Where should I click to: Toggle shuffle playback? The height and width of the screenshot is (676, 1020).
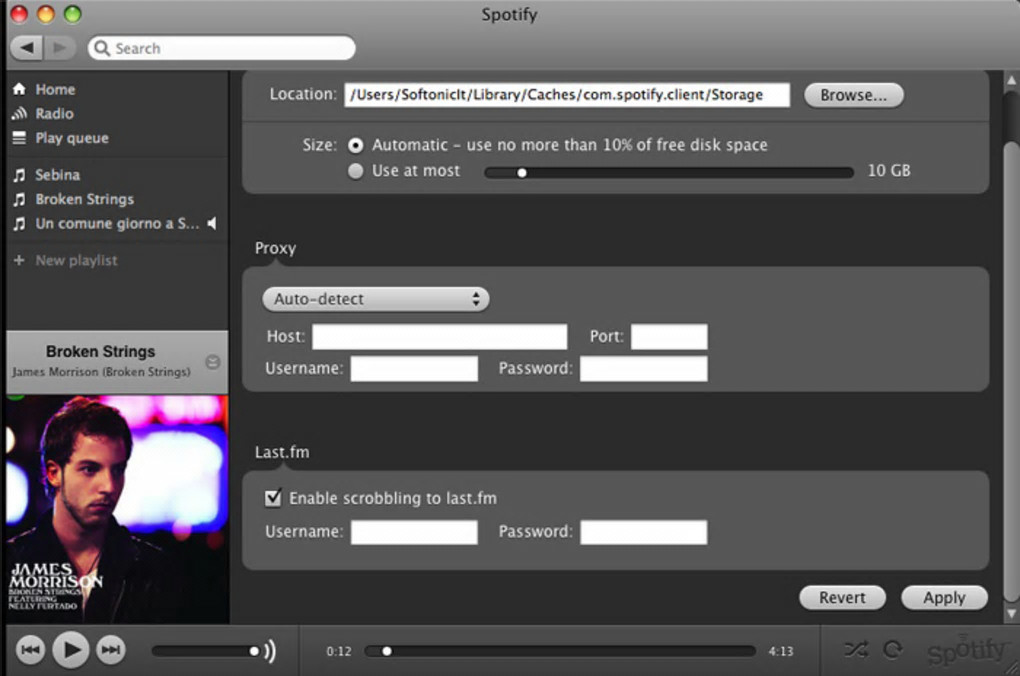coord(855,649)
